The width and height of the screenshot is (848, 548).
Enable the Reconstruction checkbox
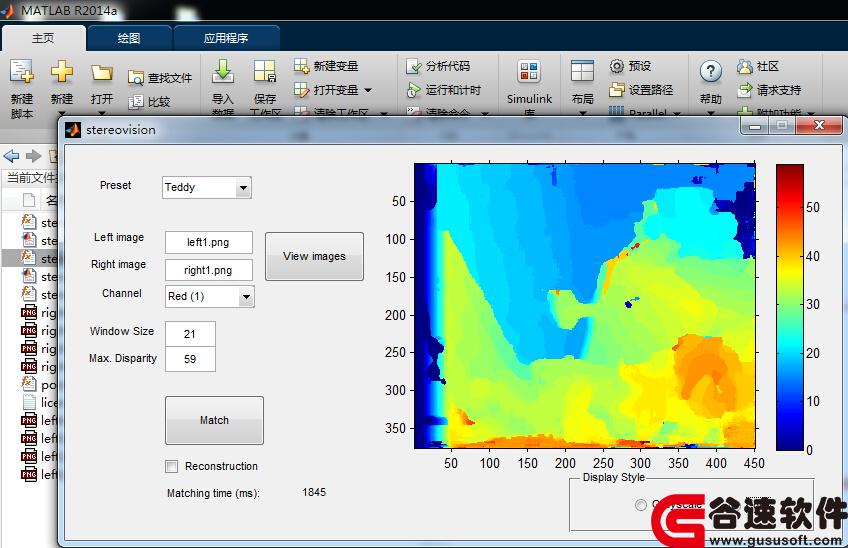click(x=171, y=466)
